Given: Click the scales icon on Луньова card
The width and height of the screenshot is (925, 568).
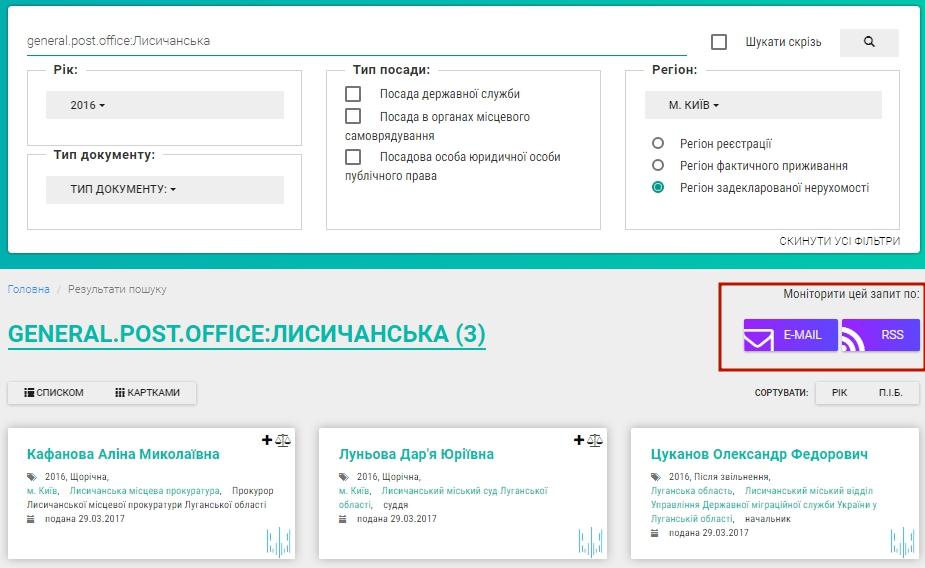Looking at the screenshot, I should pos(595,440).
